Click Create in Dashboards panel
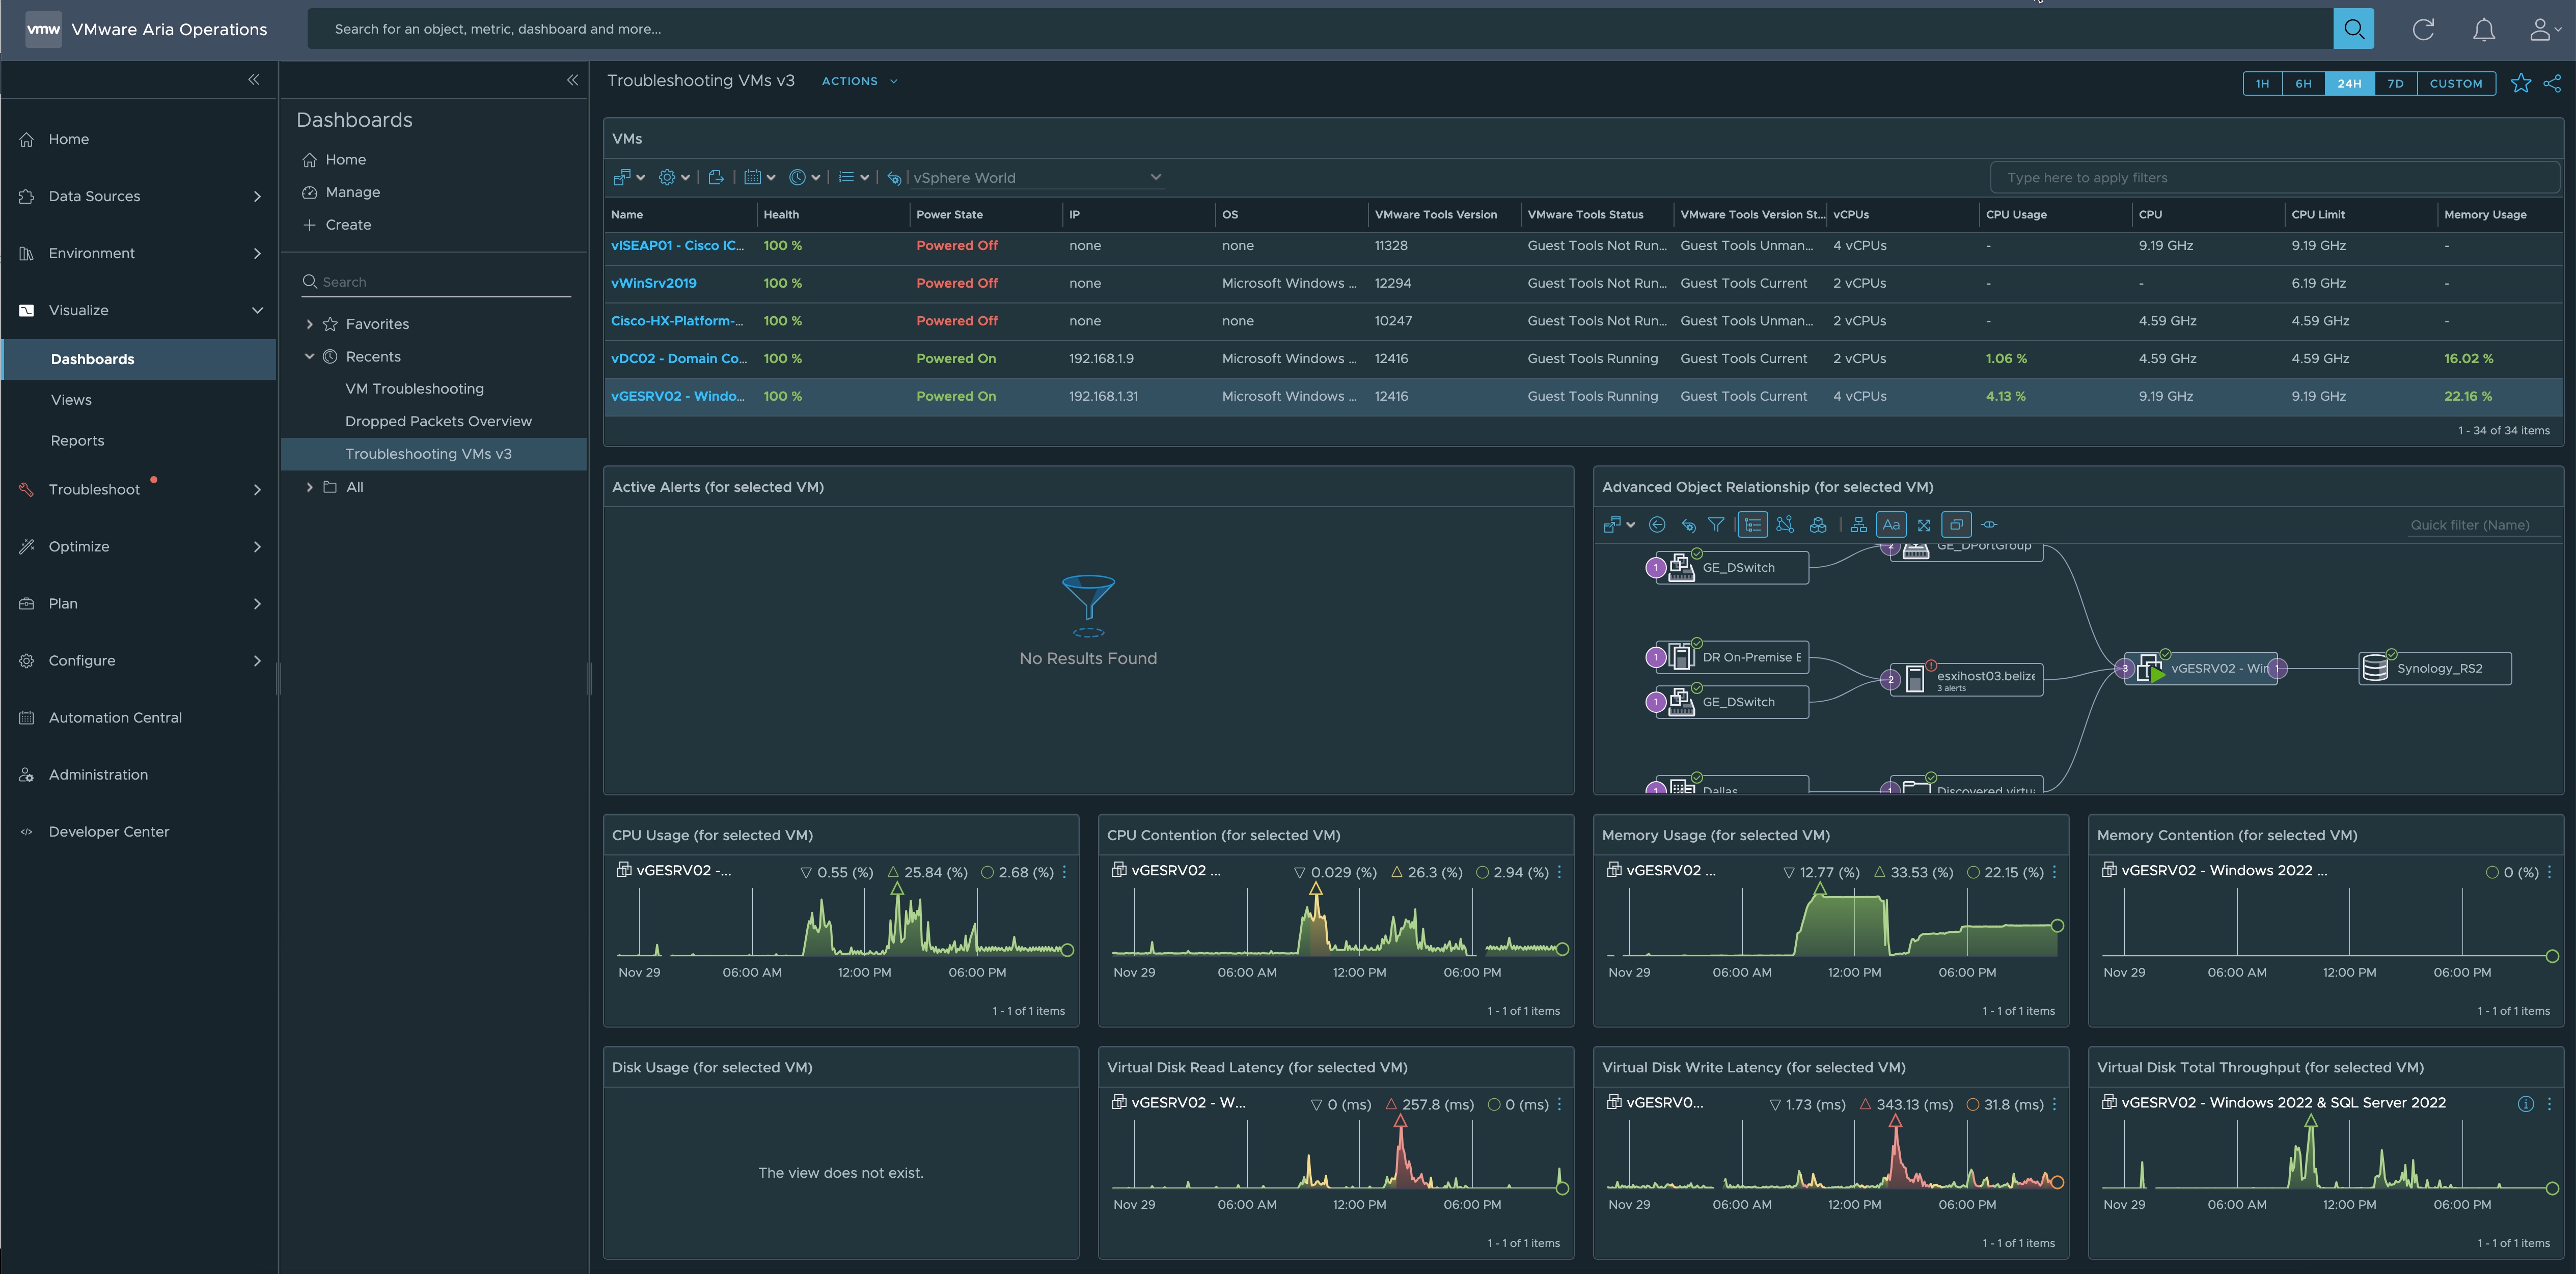2576x1274 pixels. point(348,225)
